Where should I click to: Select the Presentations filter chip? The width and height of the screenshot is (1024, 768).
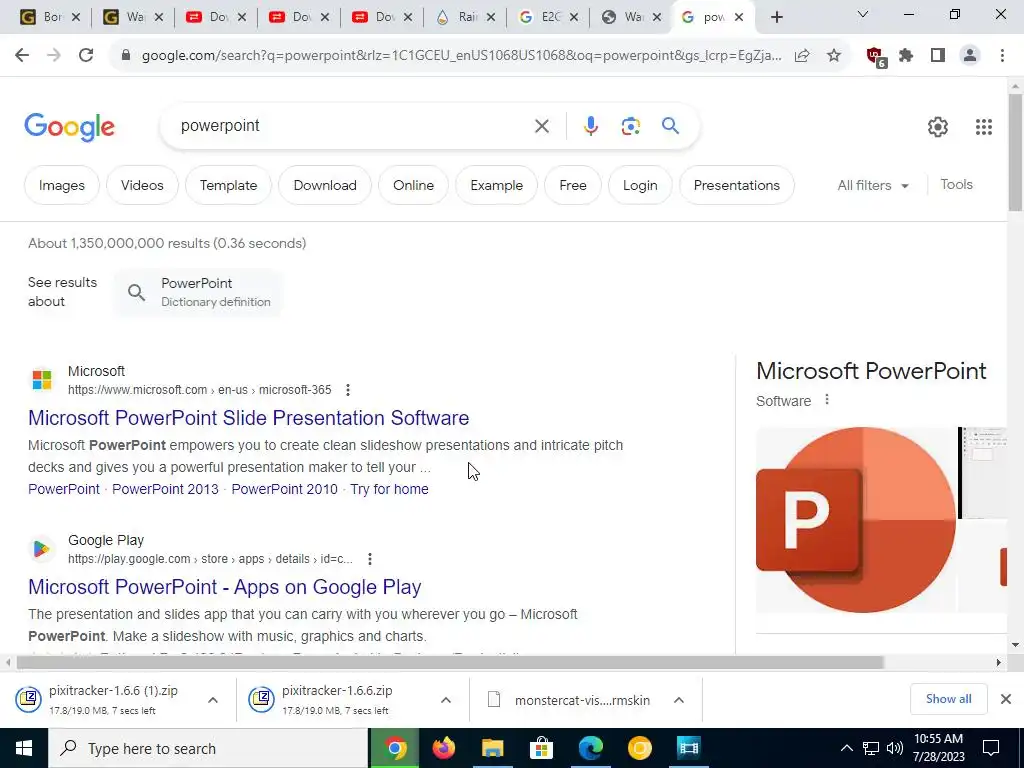(x=737, y=185)
